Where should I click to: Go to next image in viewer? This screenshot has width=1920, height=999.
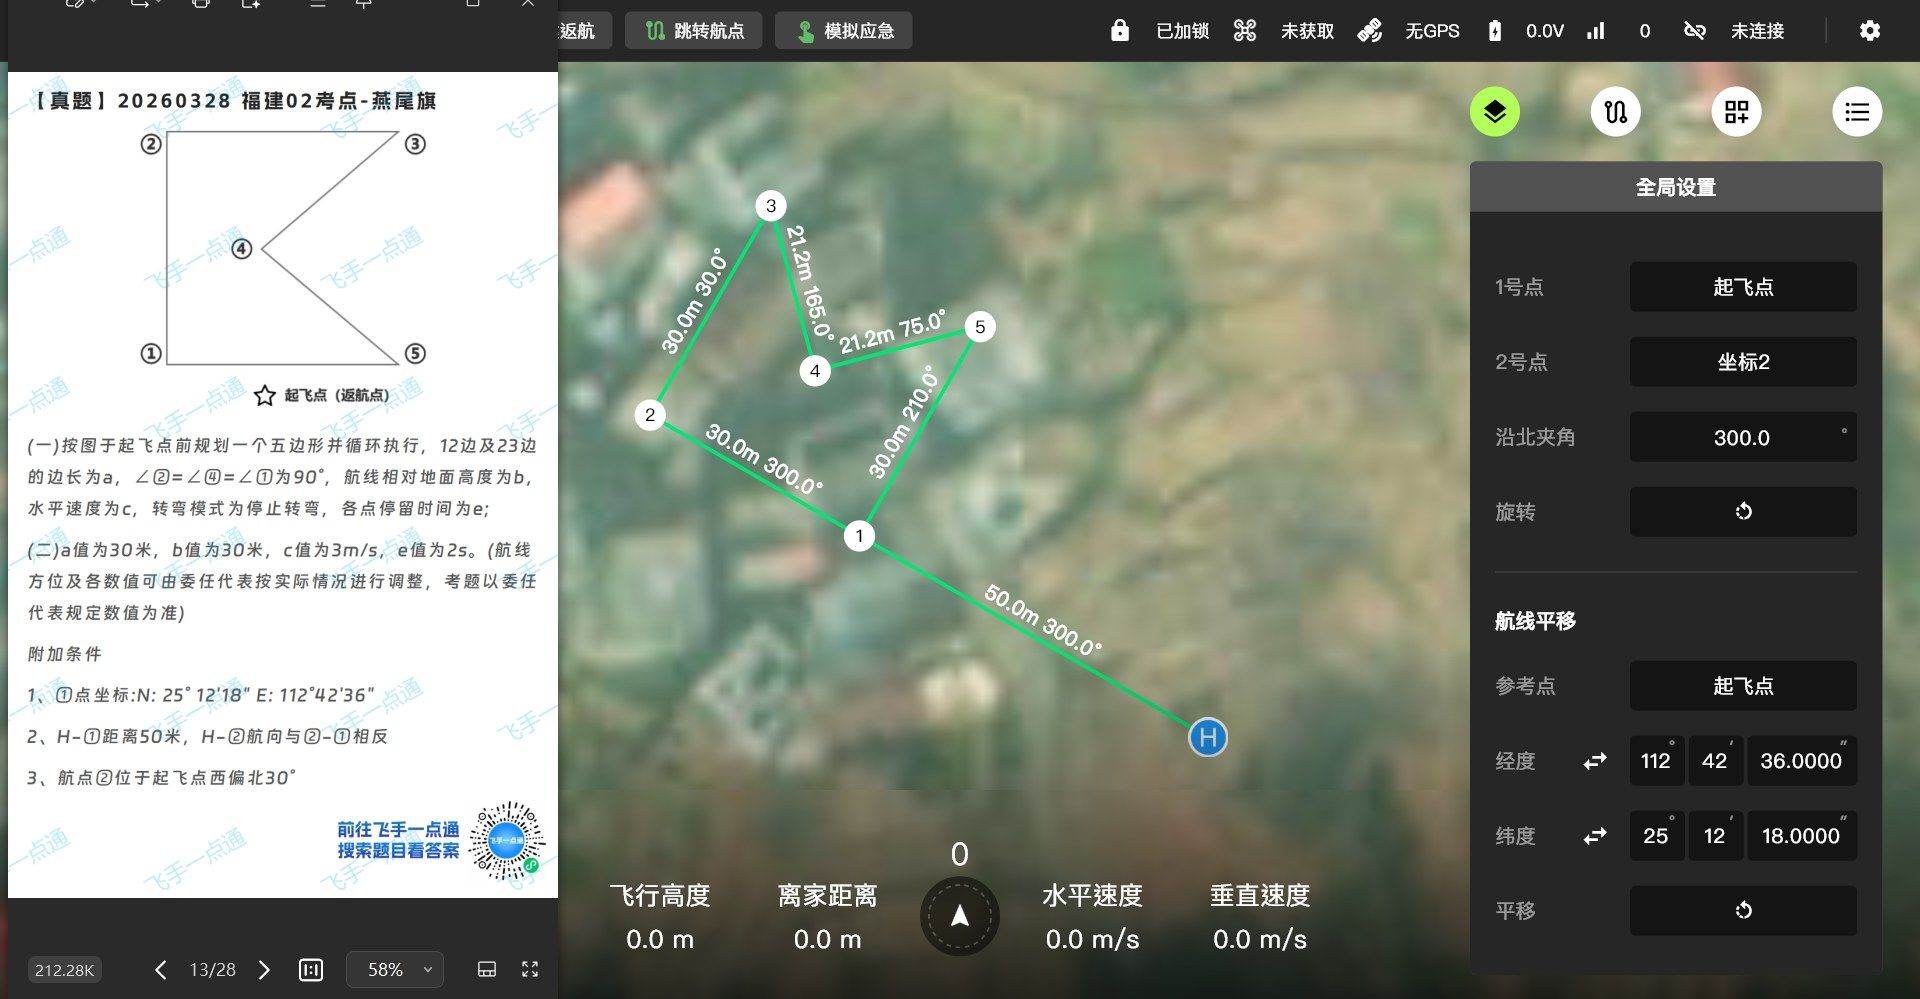point(264,970)
